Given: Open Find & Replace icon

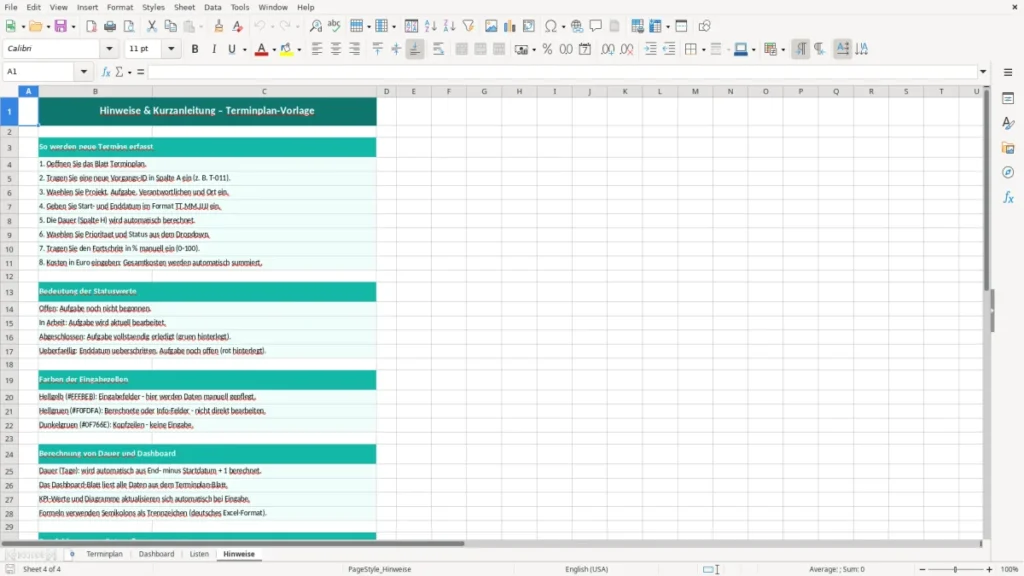Looking at the screenshot, I should click(315, 26).
